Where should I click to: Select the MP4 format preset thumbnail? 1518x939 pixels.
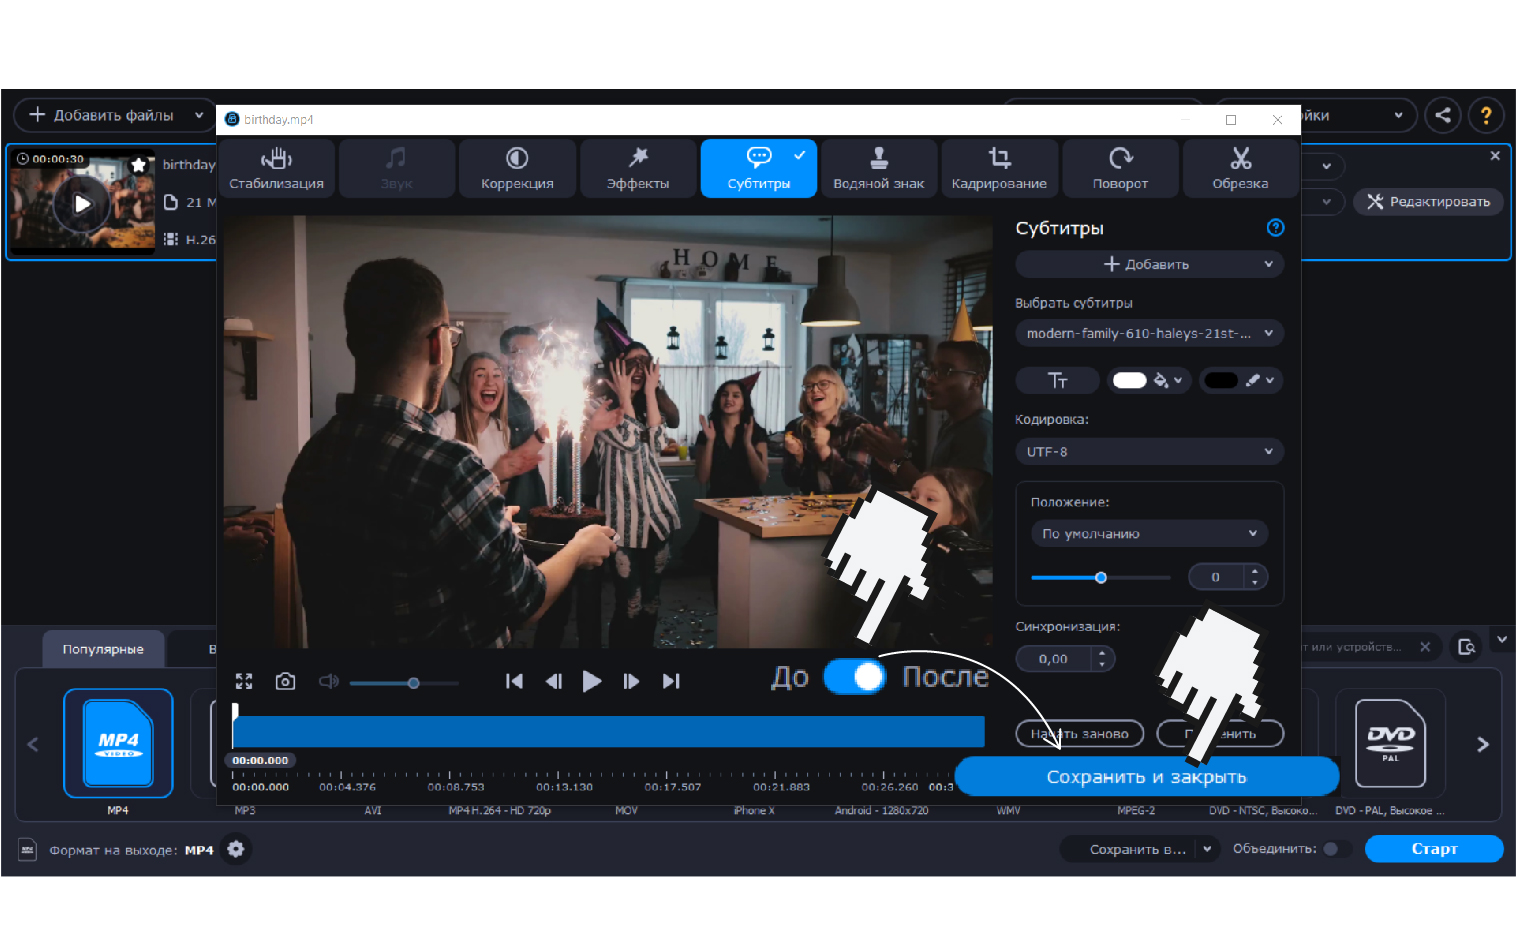[118, 743]
